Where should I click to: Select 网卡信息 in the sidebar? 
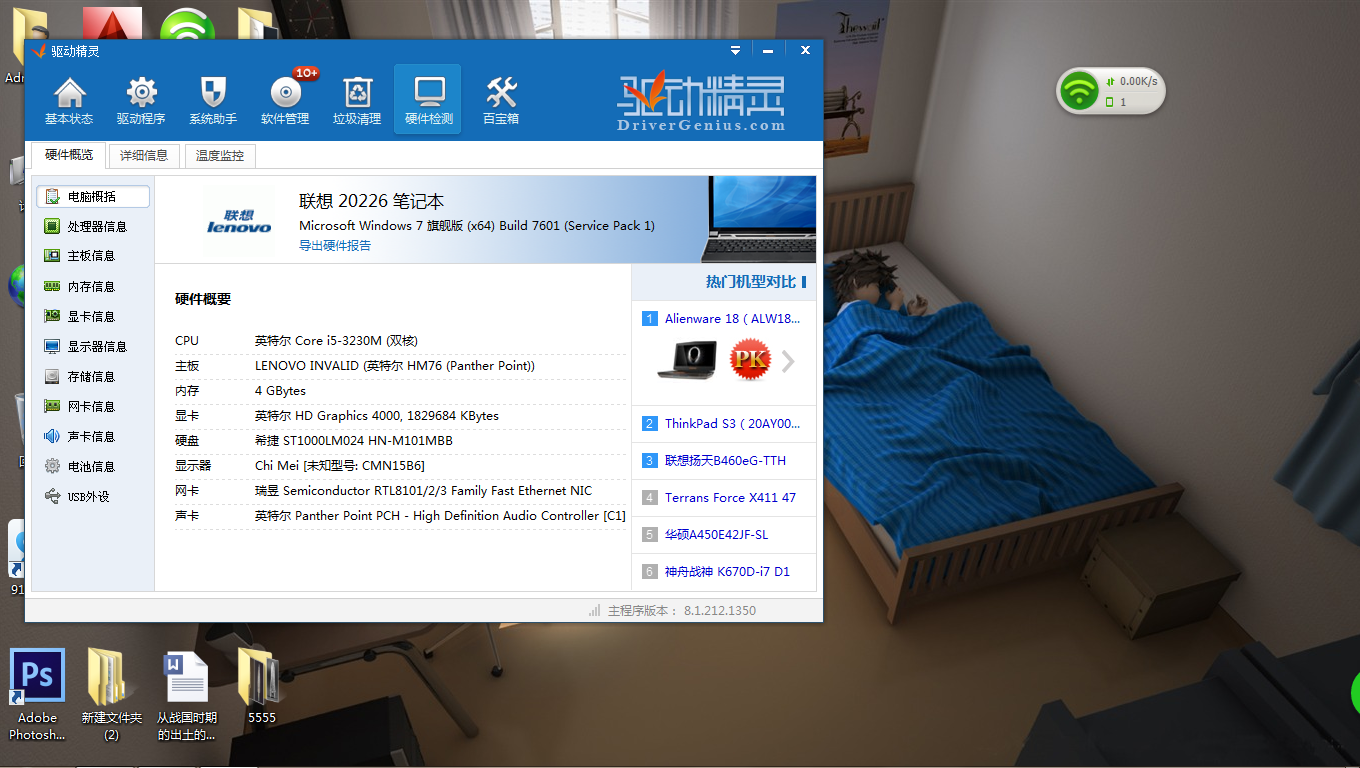pyautogui.click(x=93, y=407)
